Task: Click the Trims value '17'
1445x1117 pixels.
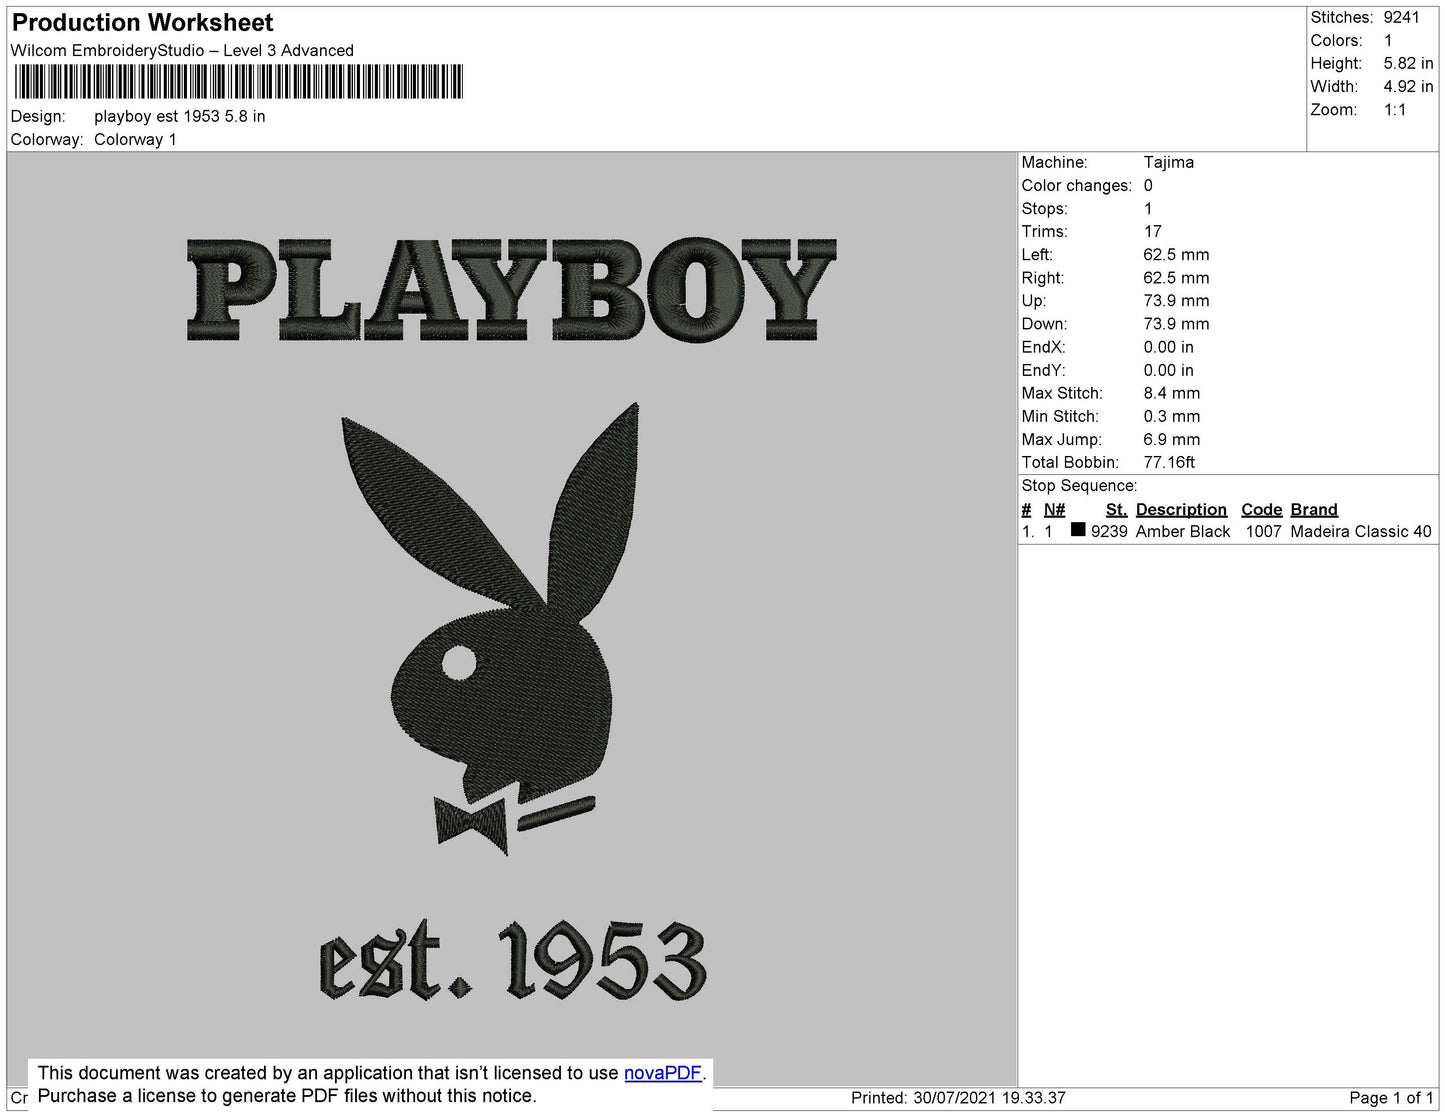Action: (x=1153, y=231)
